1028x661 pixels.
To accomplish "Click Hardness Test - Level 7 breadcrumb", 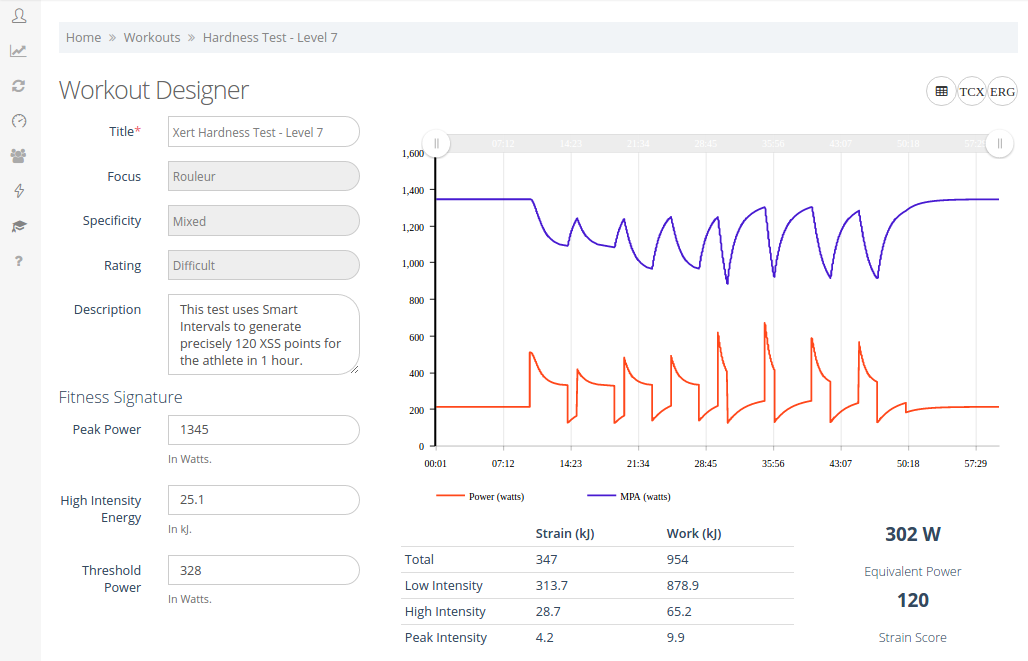I will [x=270, y=37].
